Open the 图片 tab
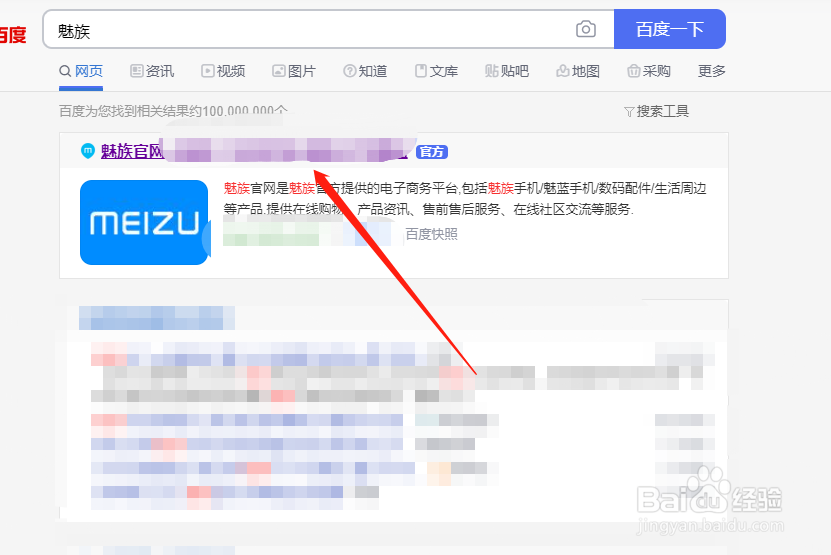 click(294, 71)
